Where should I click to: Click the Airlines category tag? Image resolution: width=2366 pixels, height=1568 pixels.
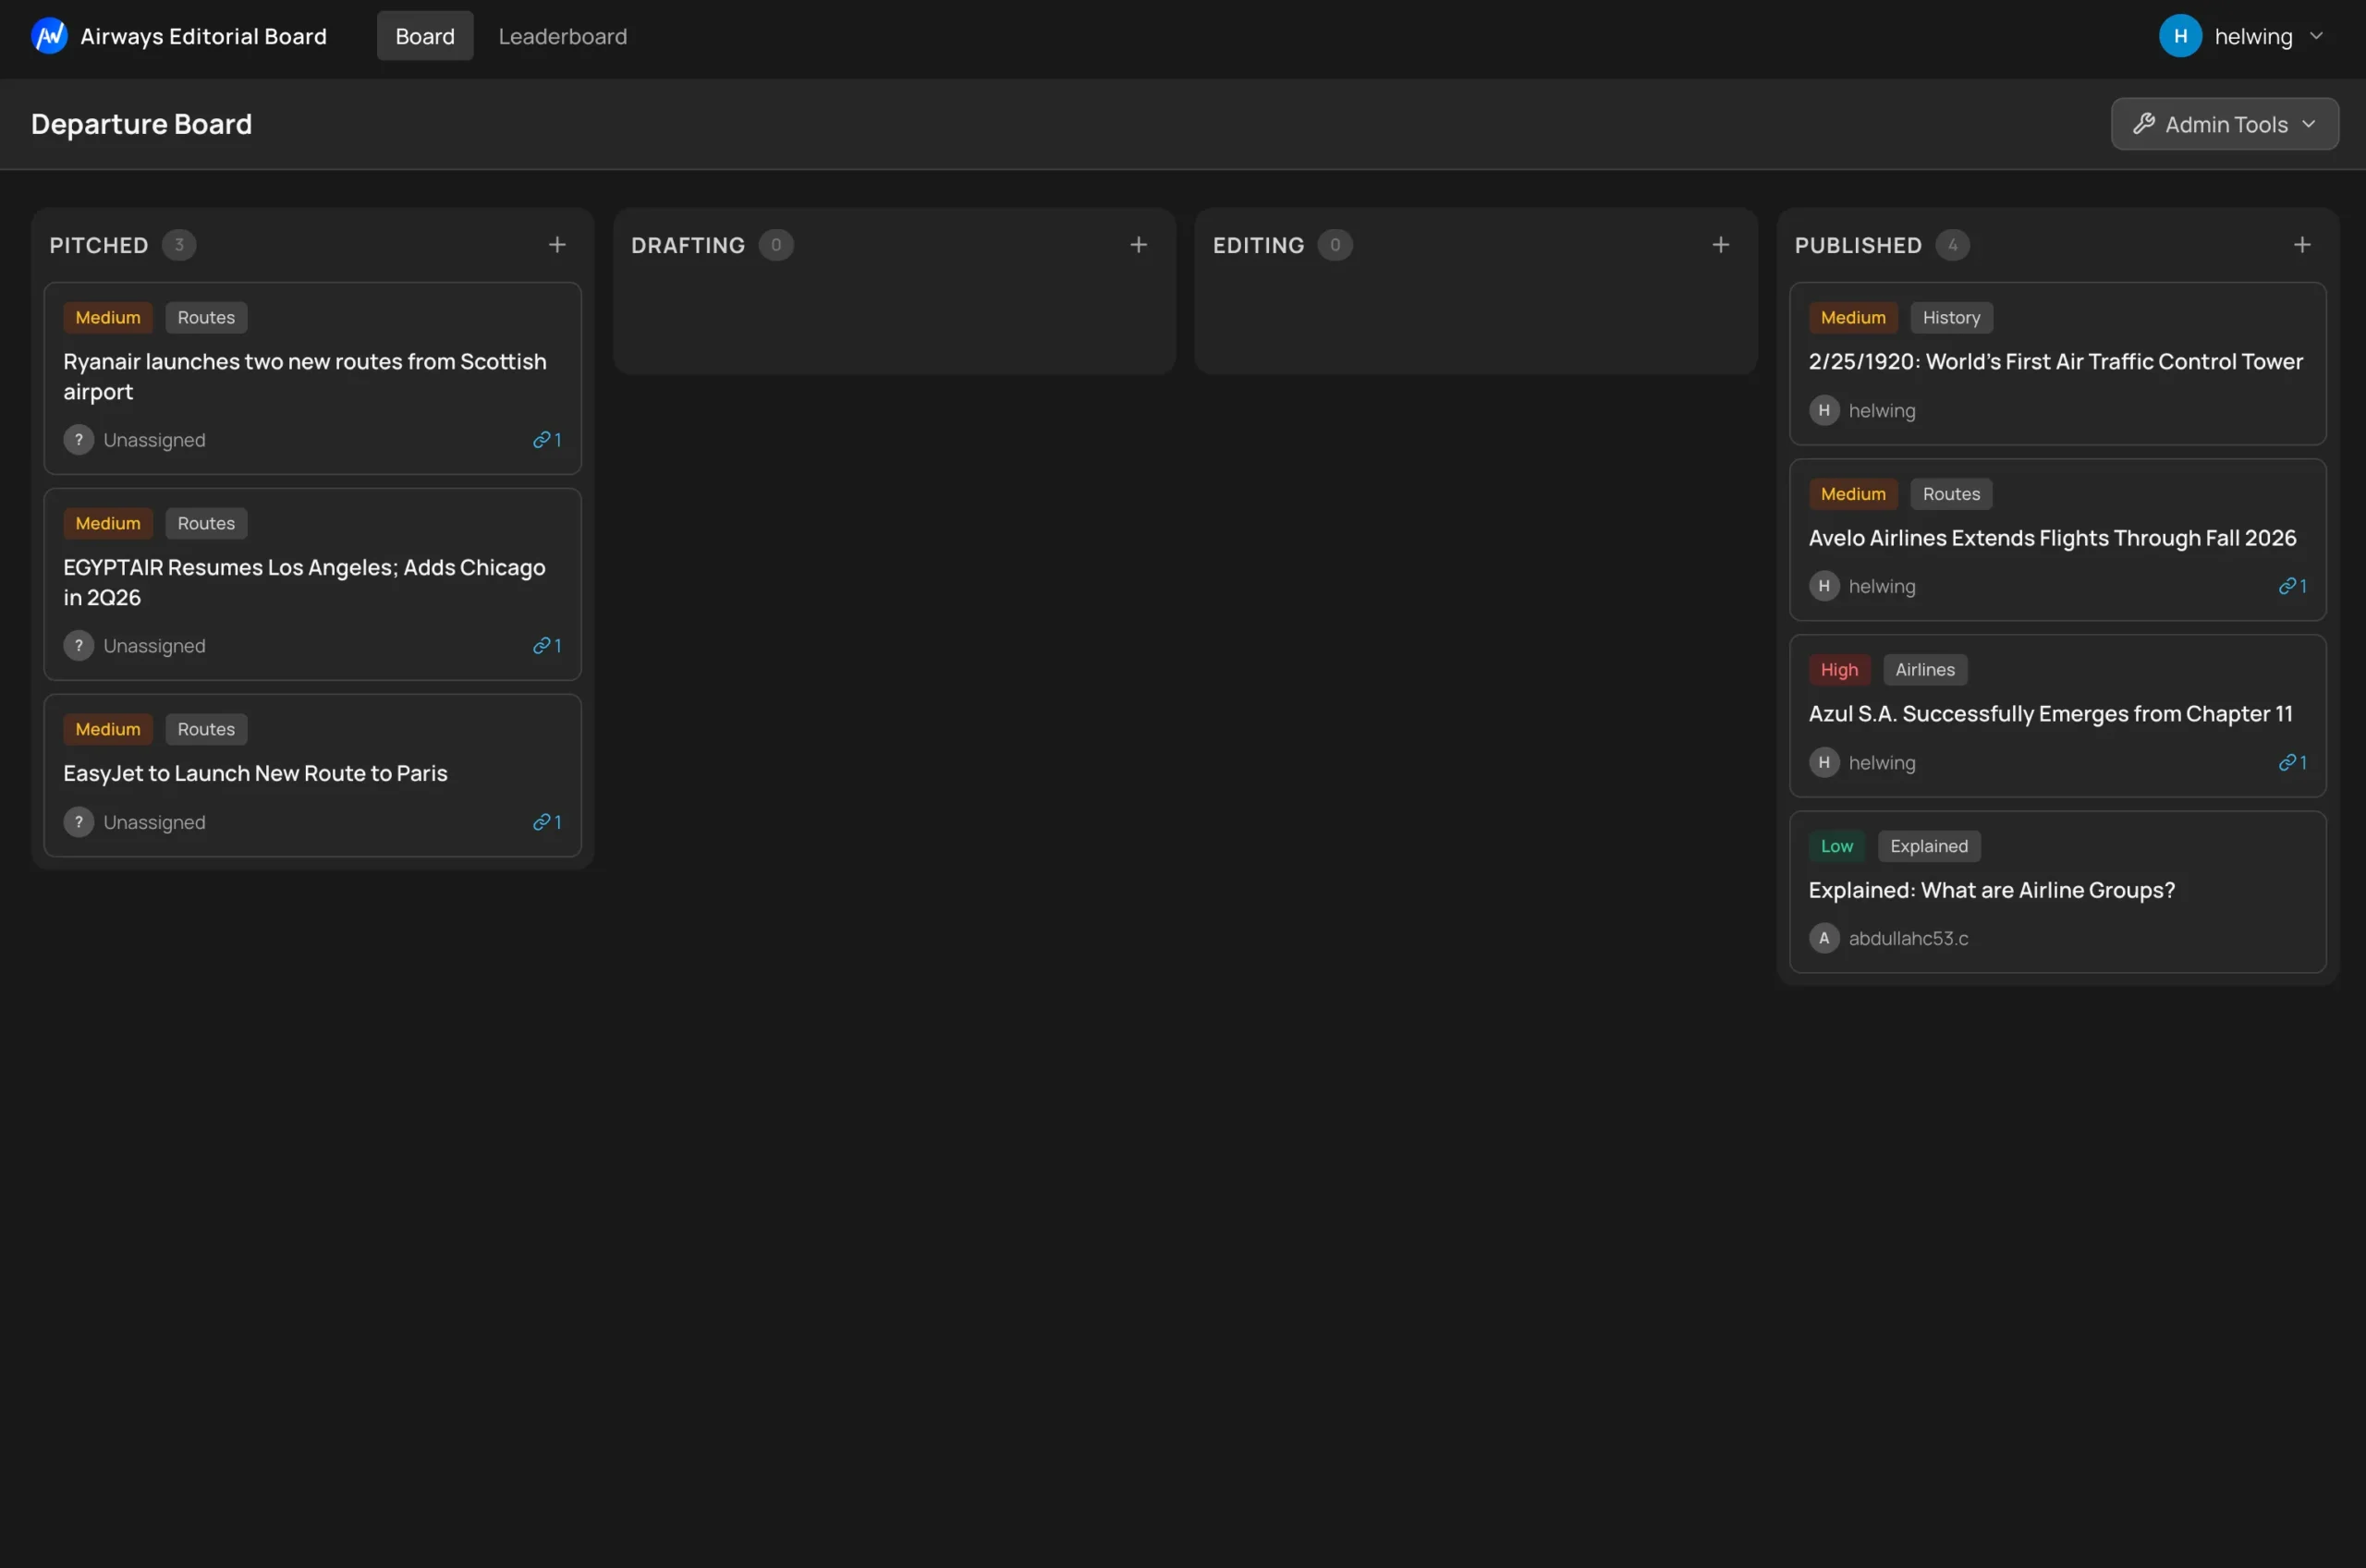pyautogui.click(x=1925, y=670)
